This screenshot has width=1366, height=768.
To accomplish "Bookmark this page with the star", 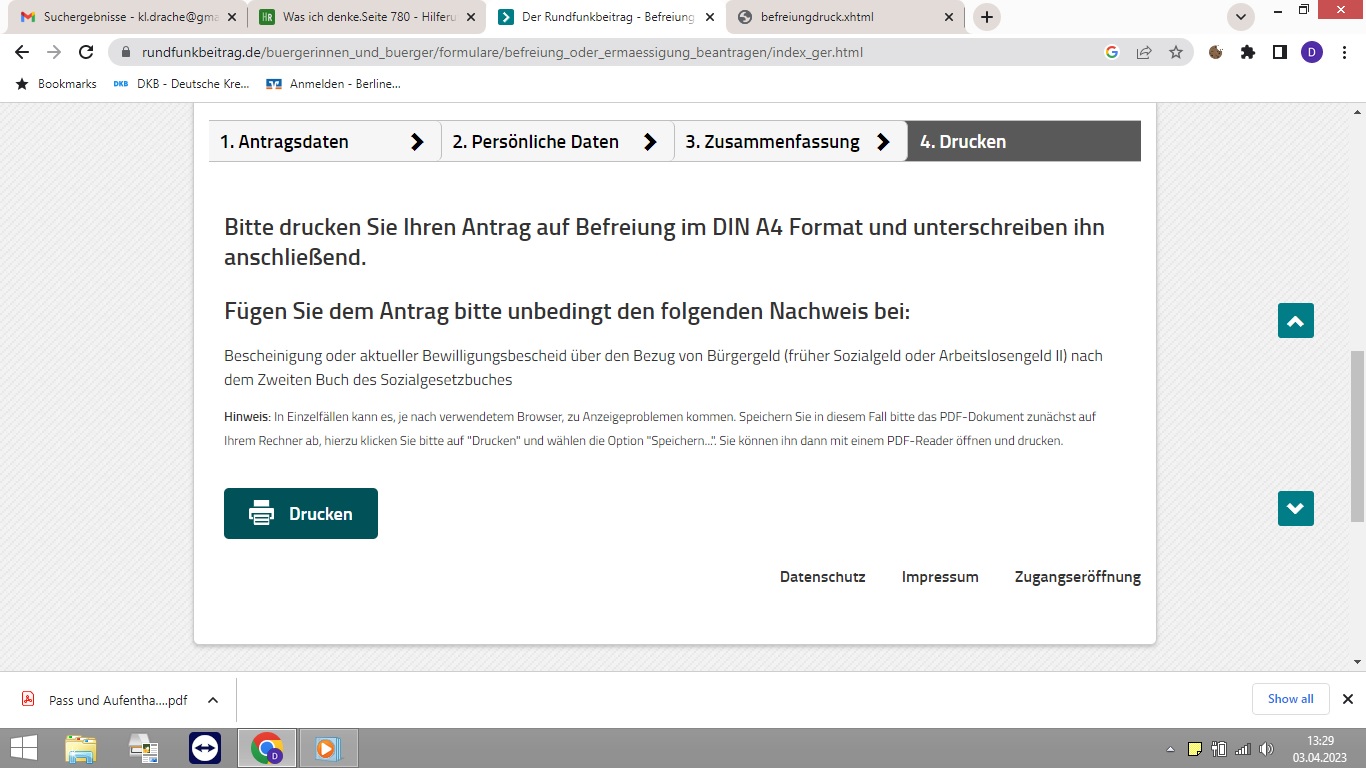I will pyautogui.click(x=1176, y=52).
